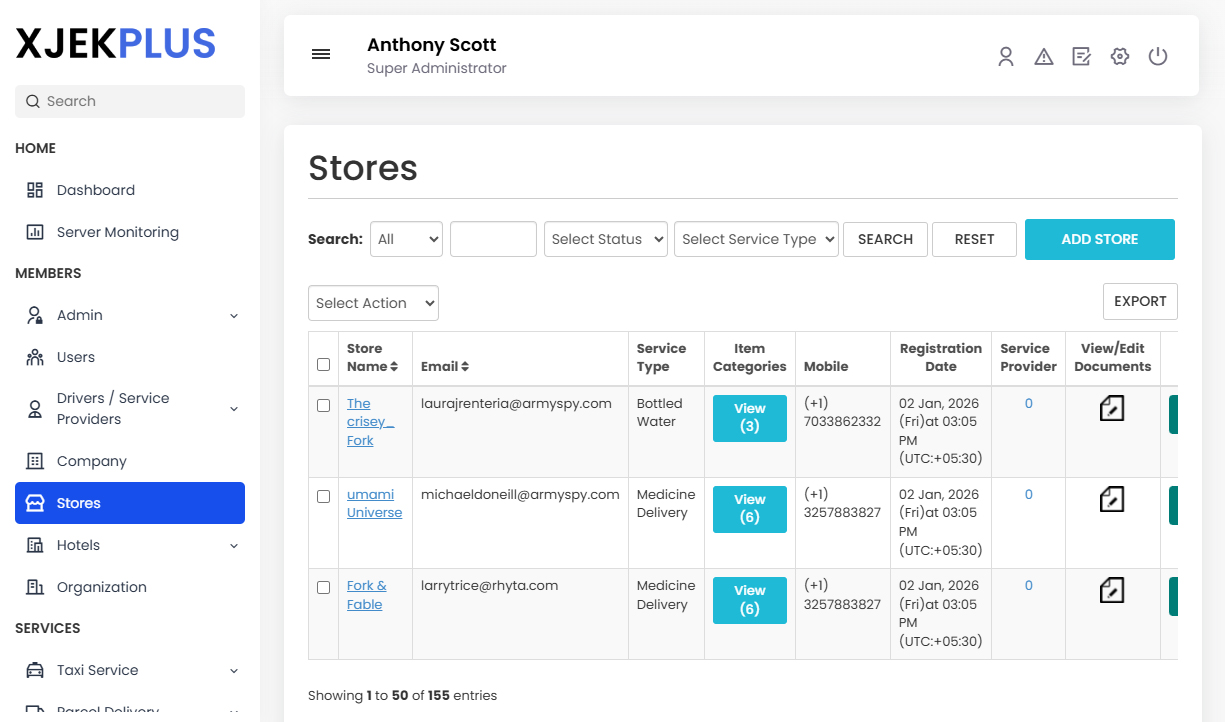The image size is (1225, 722).
Task: Open the Dashboard from the sidebar
Action: 95,190
